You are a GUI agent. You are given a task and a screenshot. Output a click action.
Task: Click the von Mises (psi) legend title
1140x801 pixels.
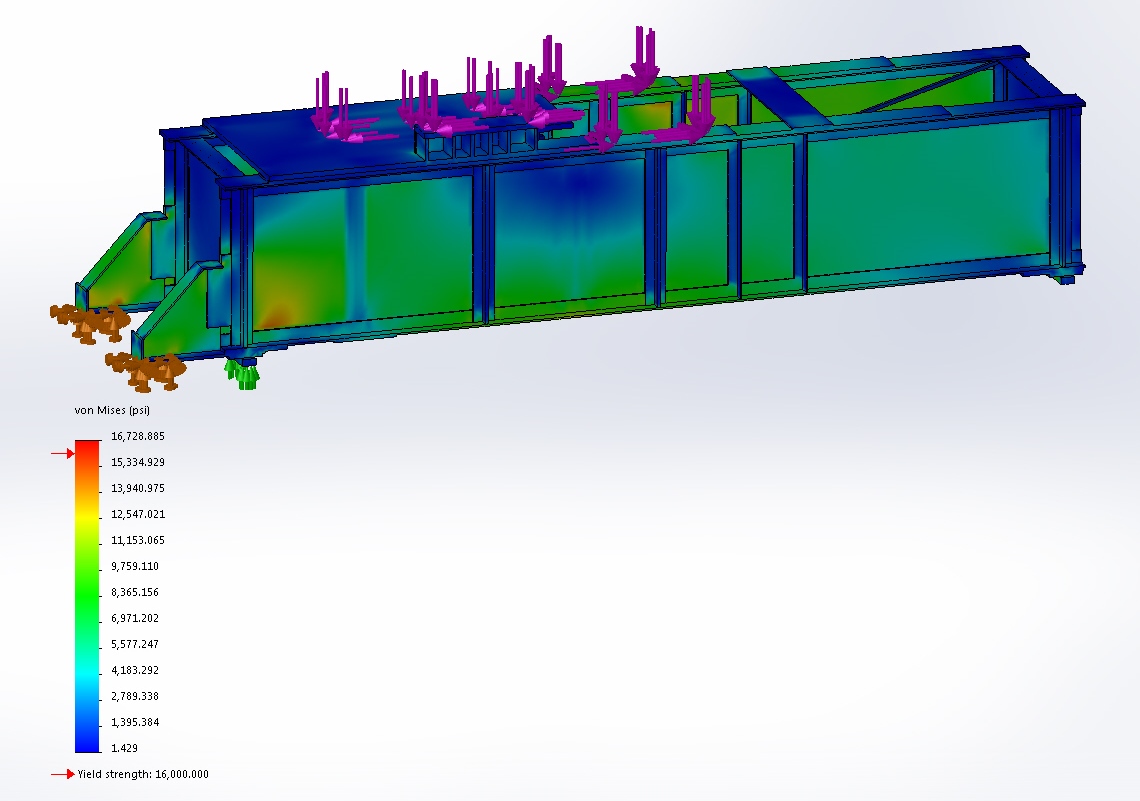pos(112,410)
